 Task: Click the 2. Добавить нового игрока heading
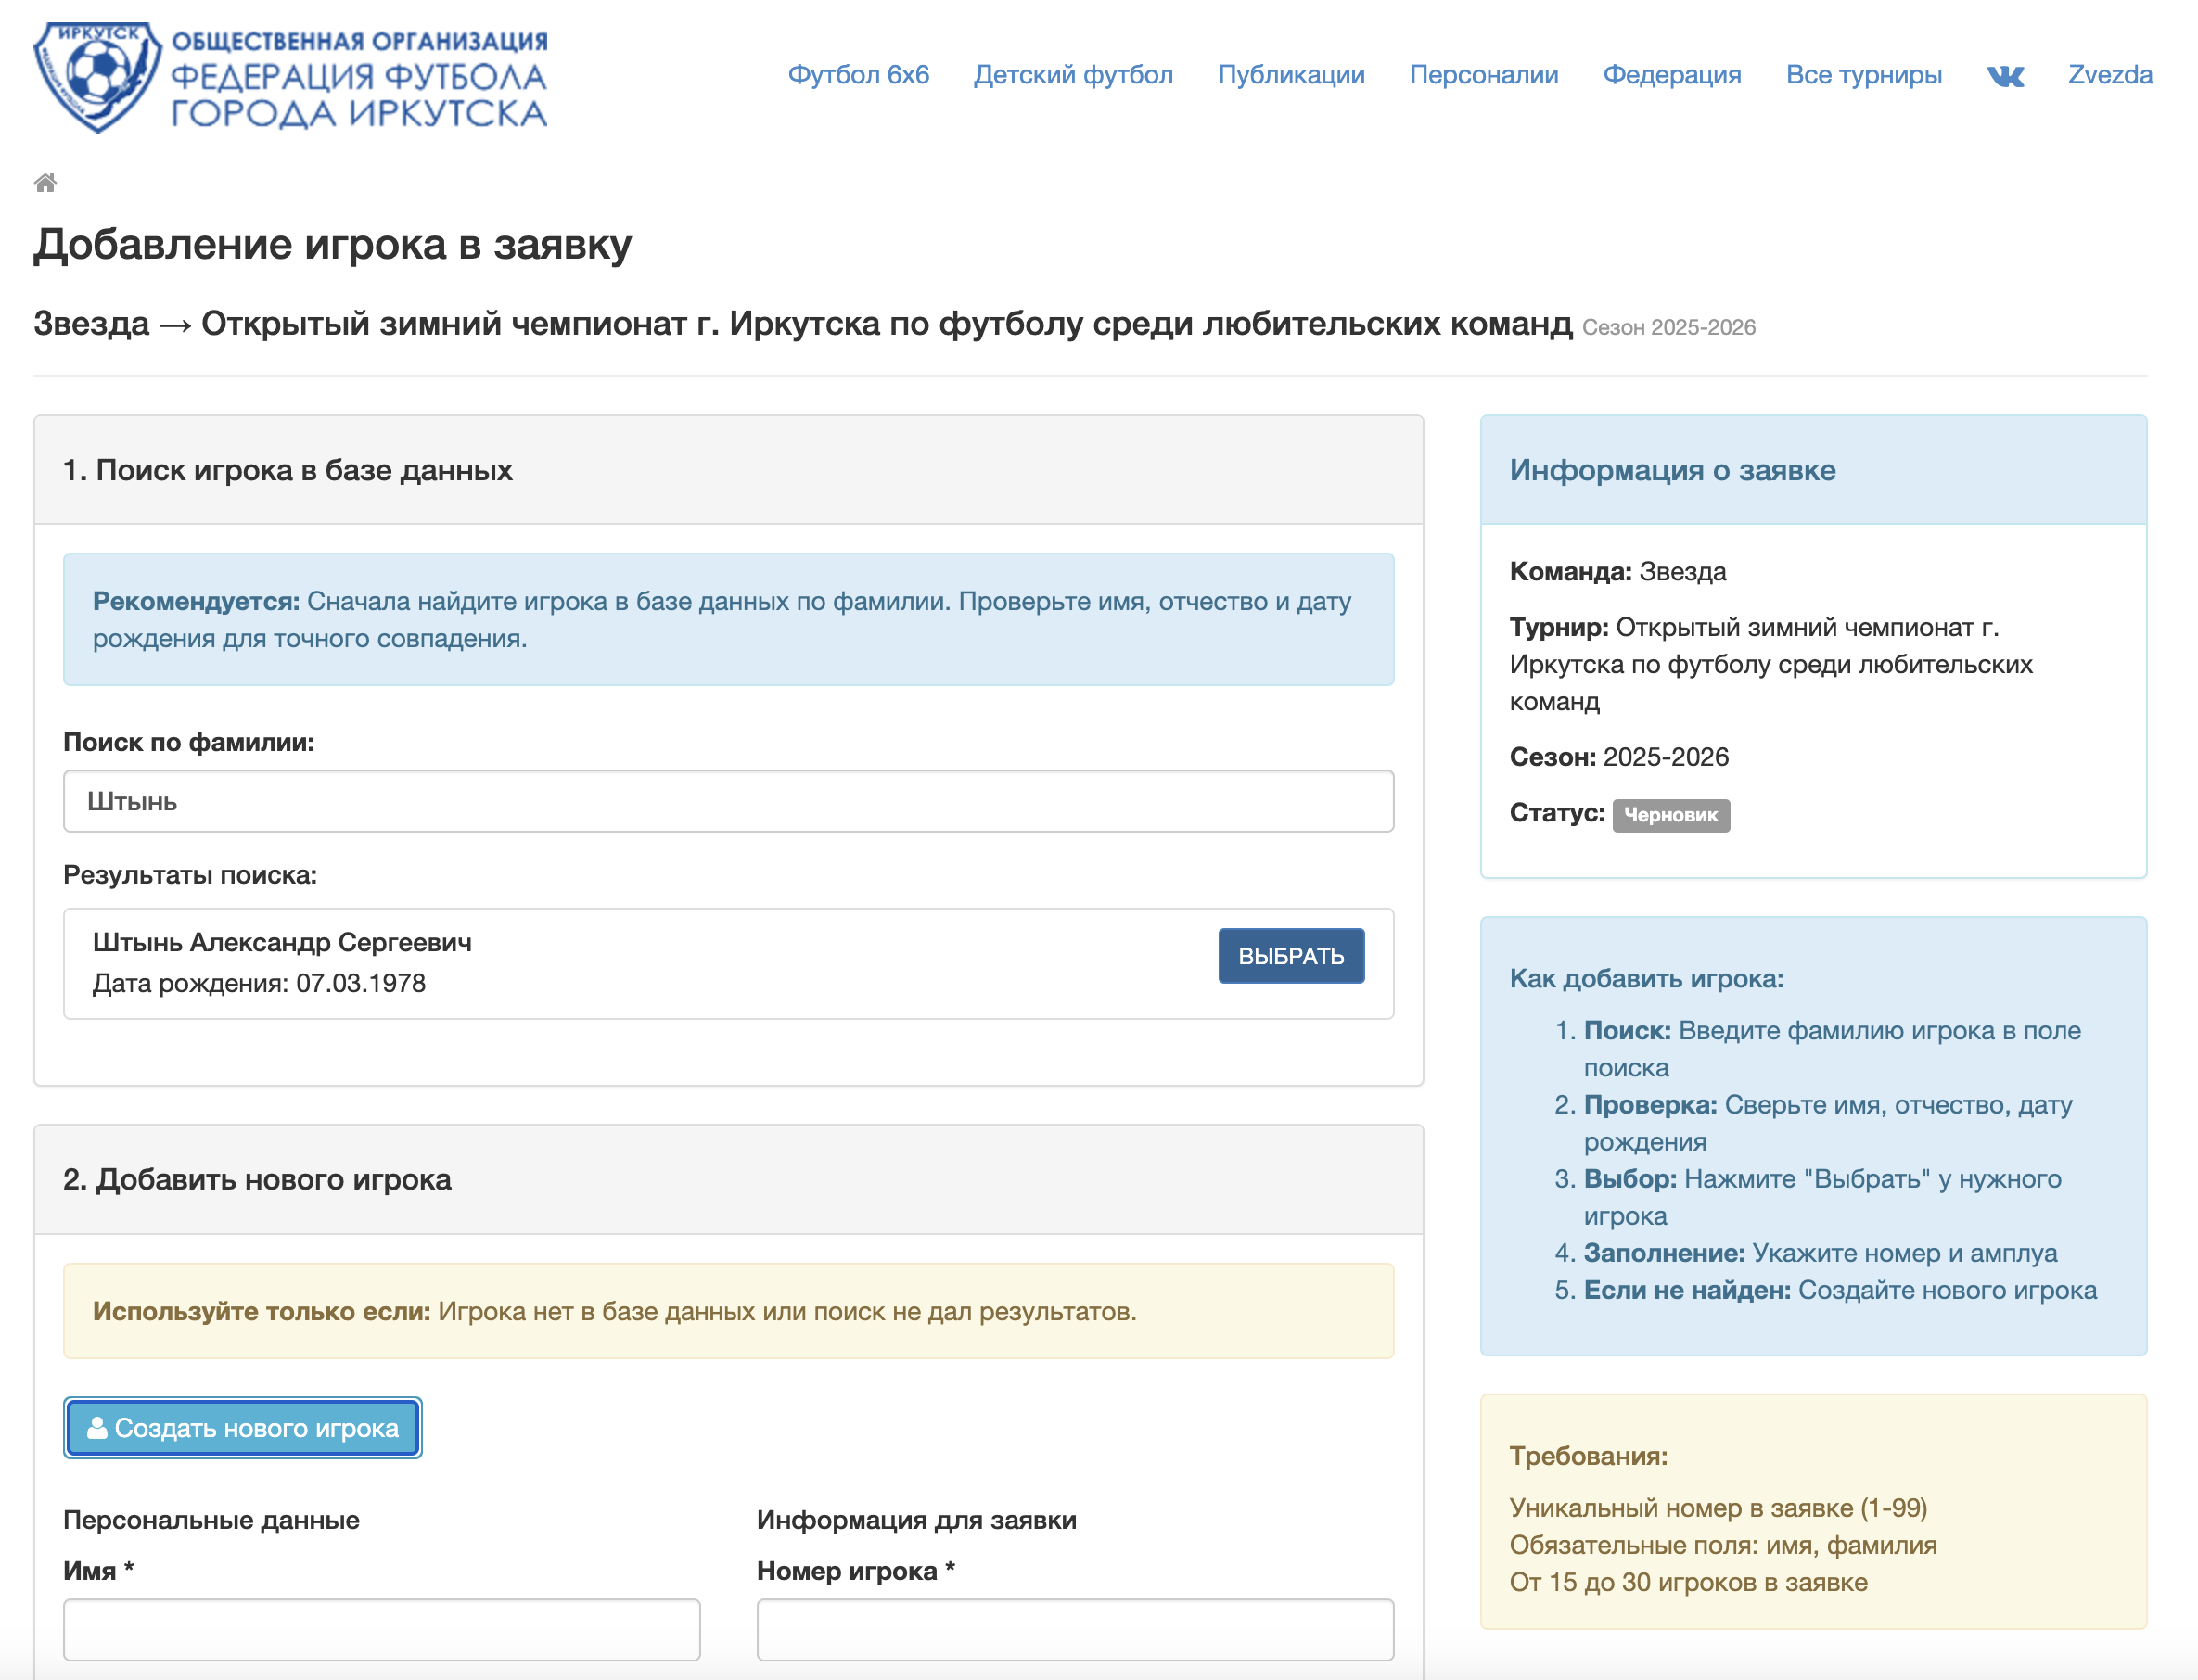257,1179
